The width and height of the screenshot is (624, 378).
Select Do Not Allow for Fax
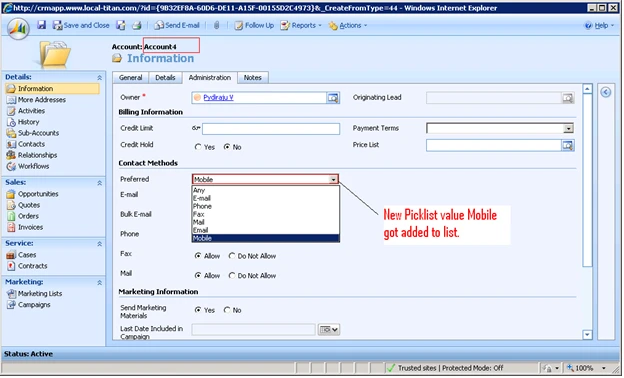pos(232,256)
